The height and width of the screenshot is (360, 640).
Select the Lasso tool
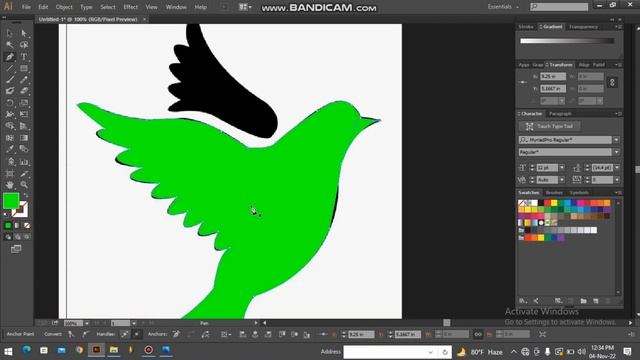click(24, 45)
